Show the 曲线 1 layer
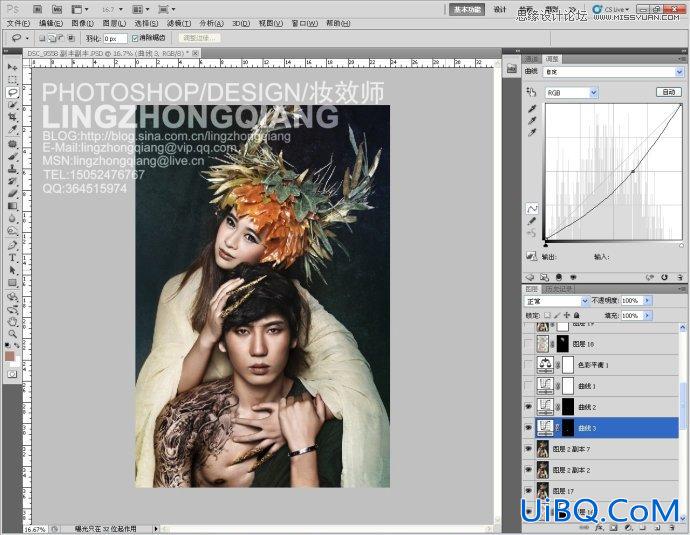 point(529,386)
